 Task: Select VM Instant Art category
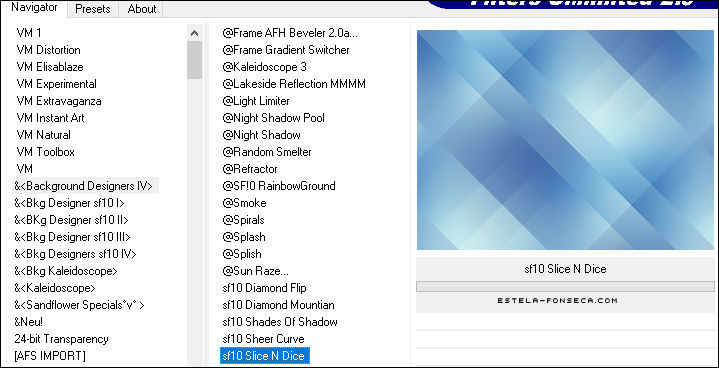pyautogui.click(x=50, y=118)
